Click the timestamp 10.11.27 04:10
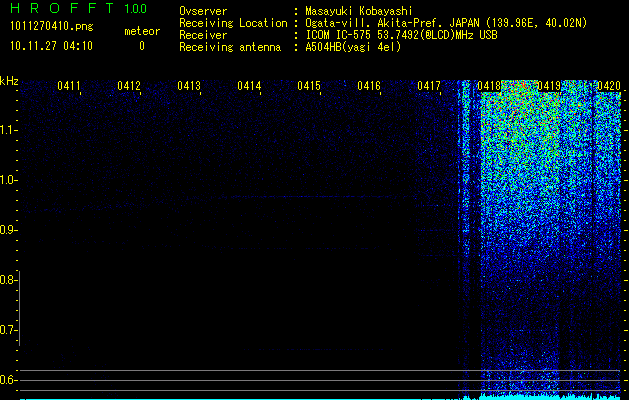This screenshot has height=400, width=629. pyautogui.click(x=51, y=46)
